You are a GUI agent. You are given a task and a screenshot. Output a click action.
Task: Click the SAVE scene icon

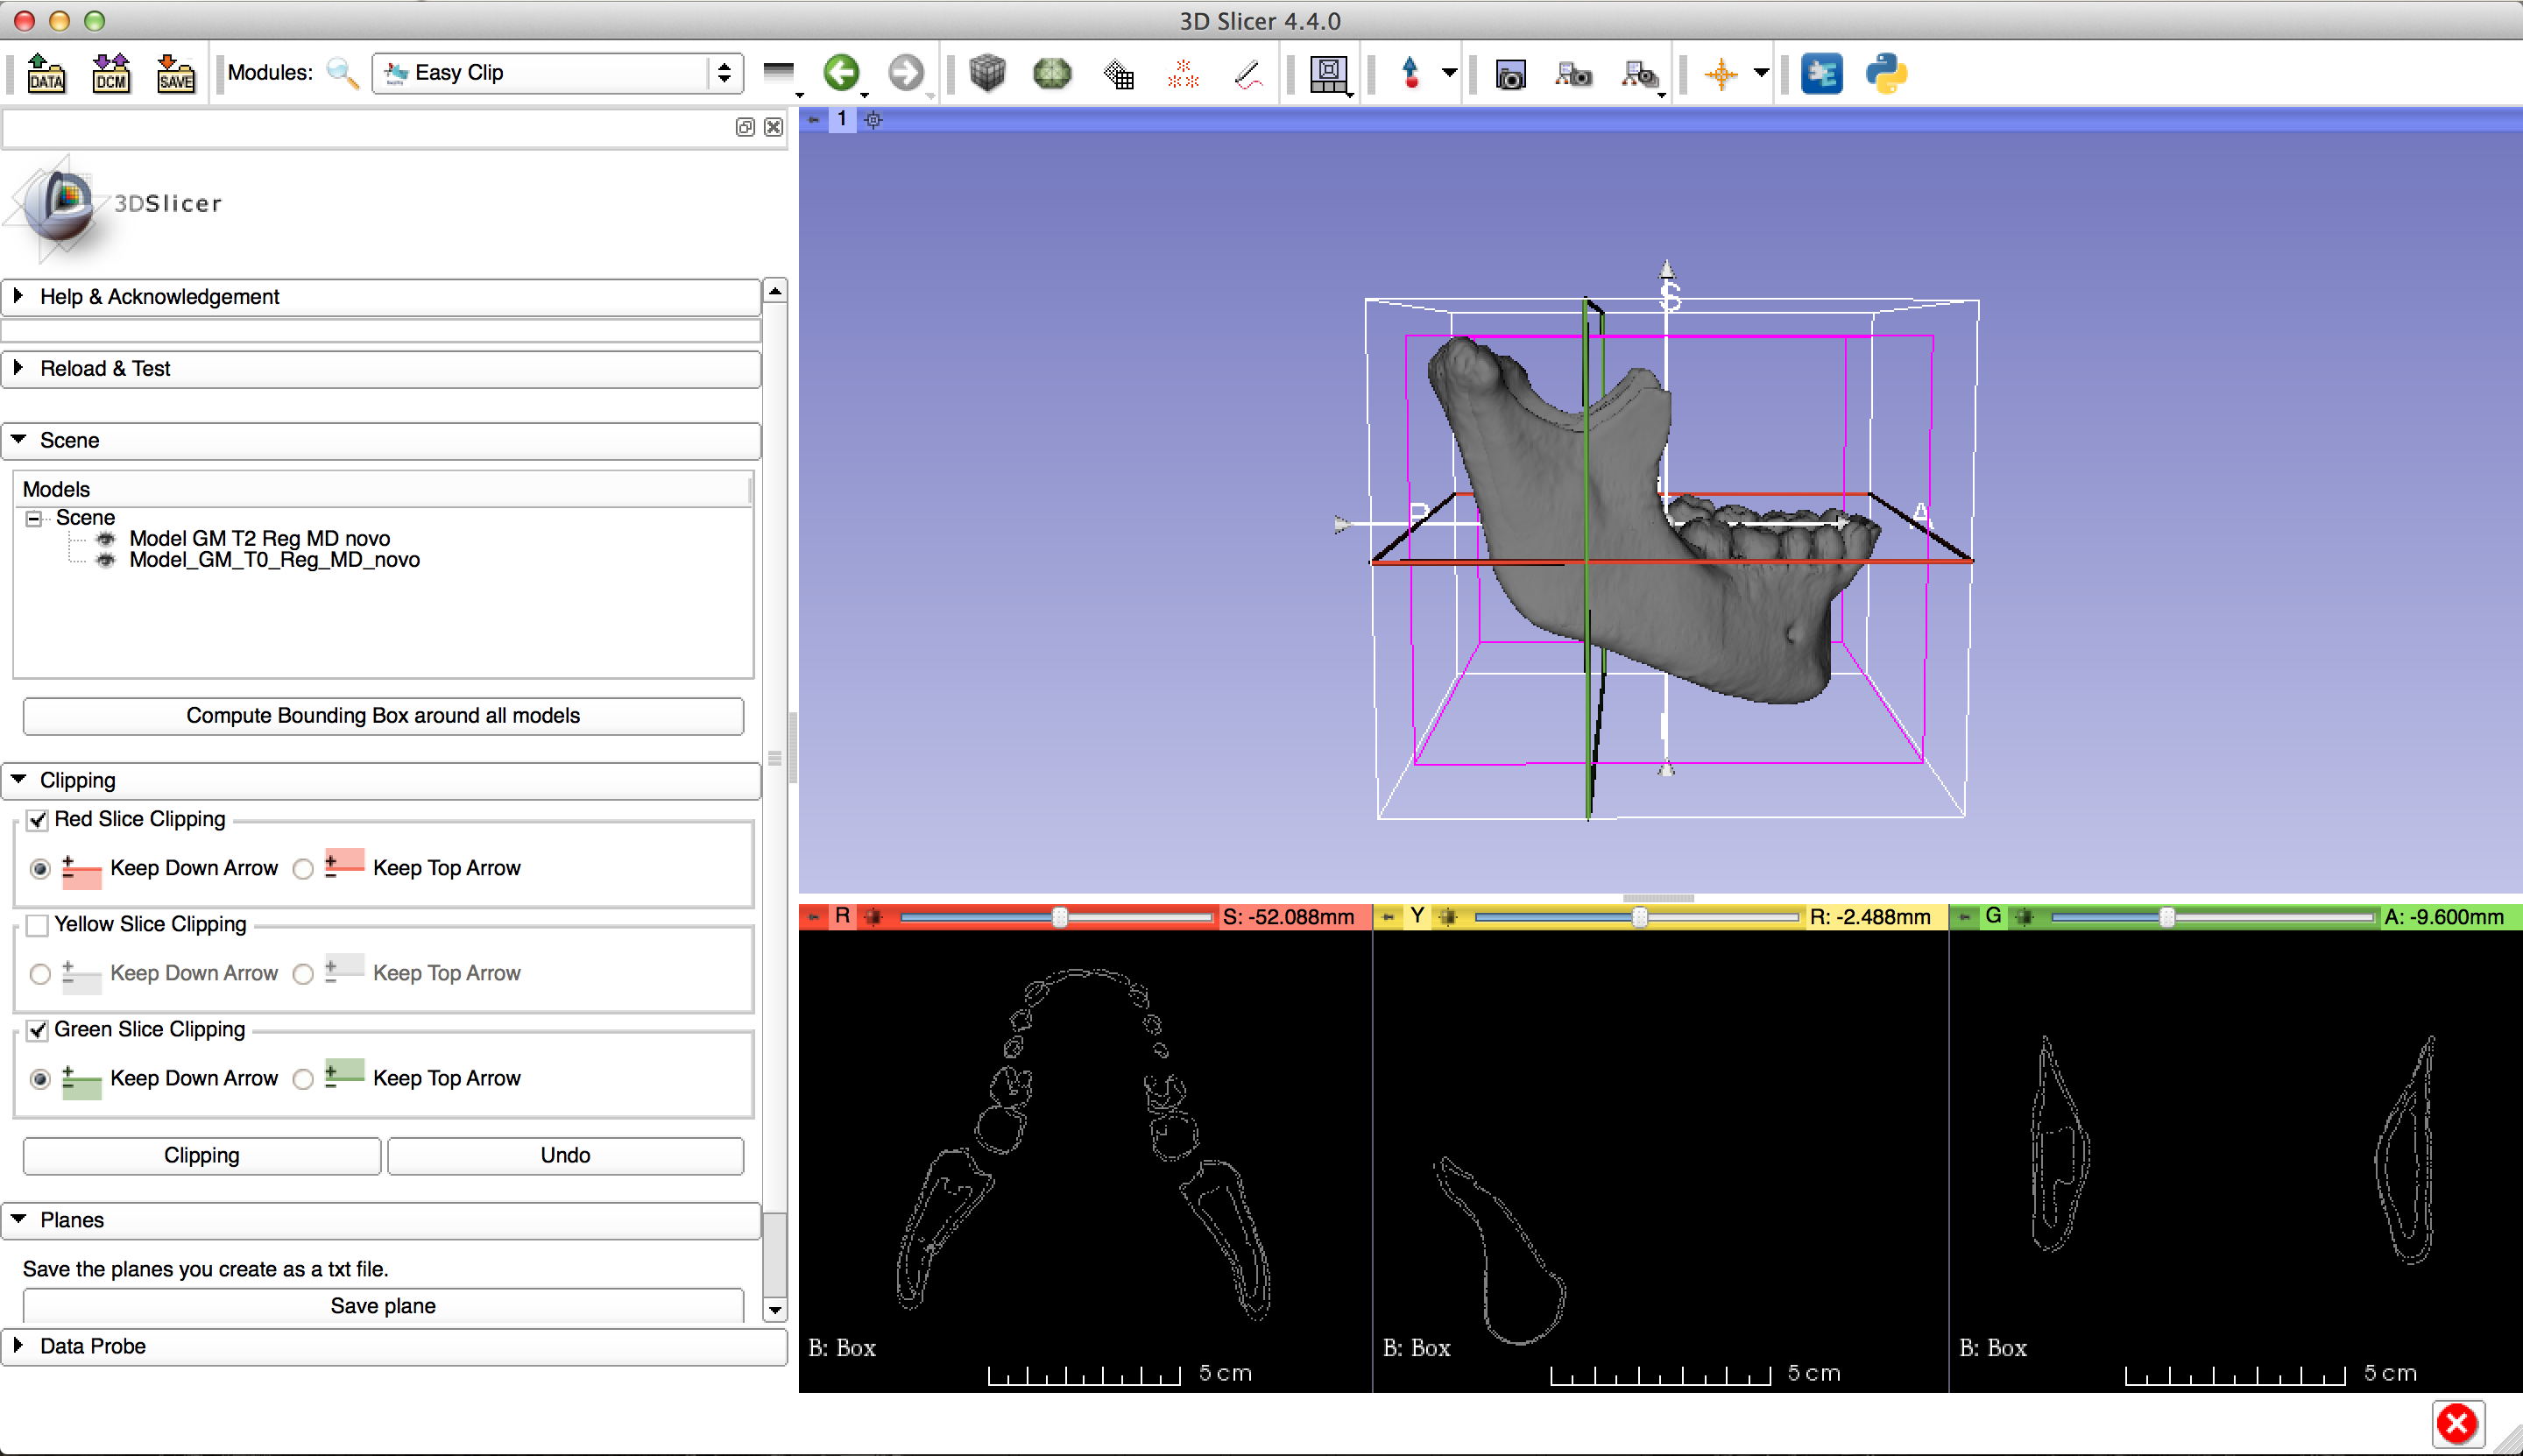coord(176,73)
